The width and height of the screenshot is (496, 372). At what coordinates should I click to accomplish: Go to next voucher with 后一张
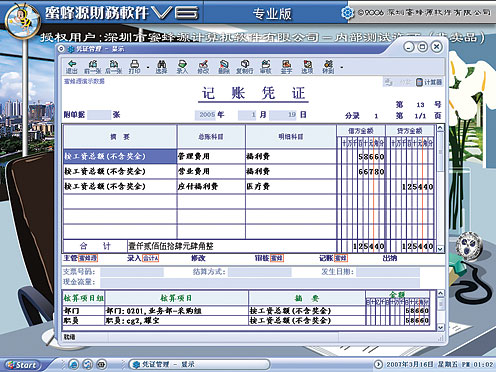114,67
